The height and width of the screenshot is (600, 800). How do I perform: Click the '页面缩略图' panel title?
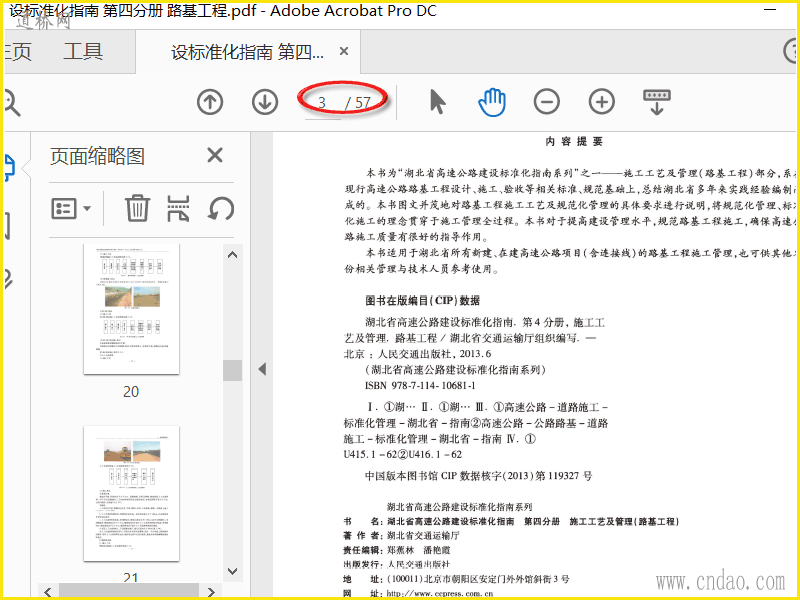click(97, 156)
